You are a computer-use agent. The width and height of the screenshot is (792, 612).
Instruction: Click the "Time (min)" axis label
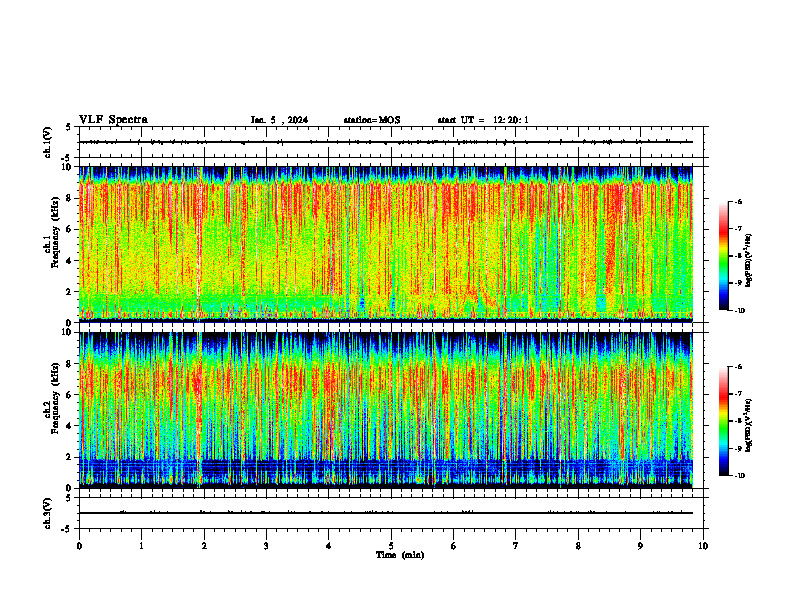400,555
